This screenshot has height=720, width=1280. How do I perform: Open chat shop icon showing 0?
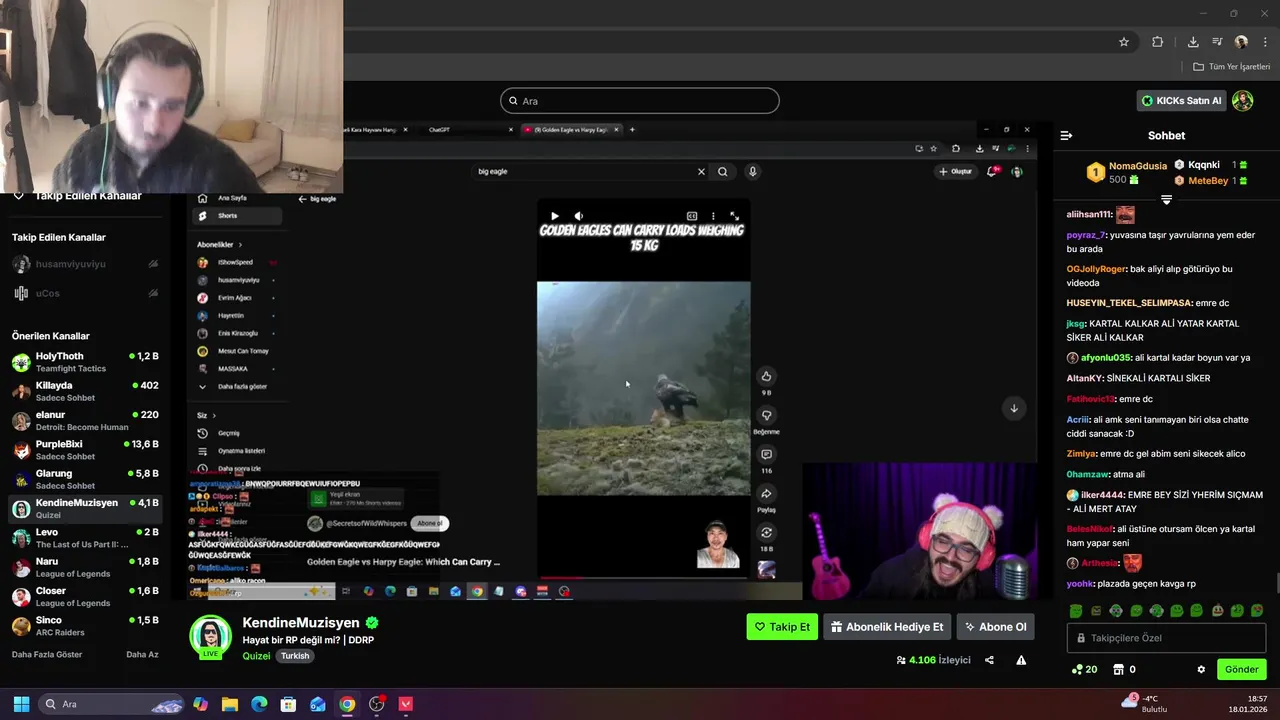coord(1124,669)
